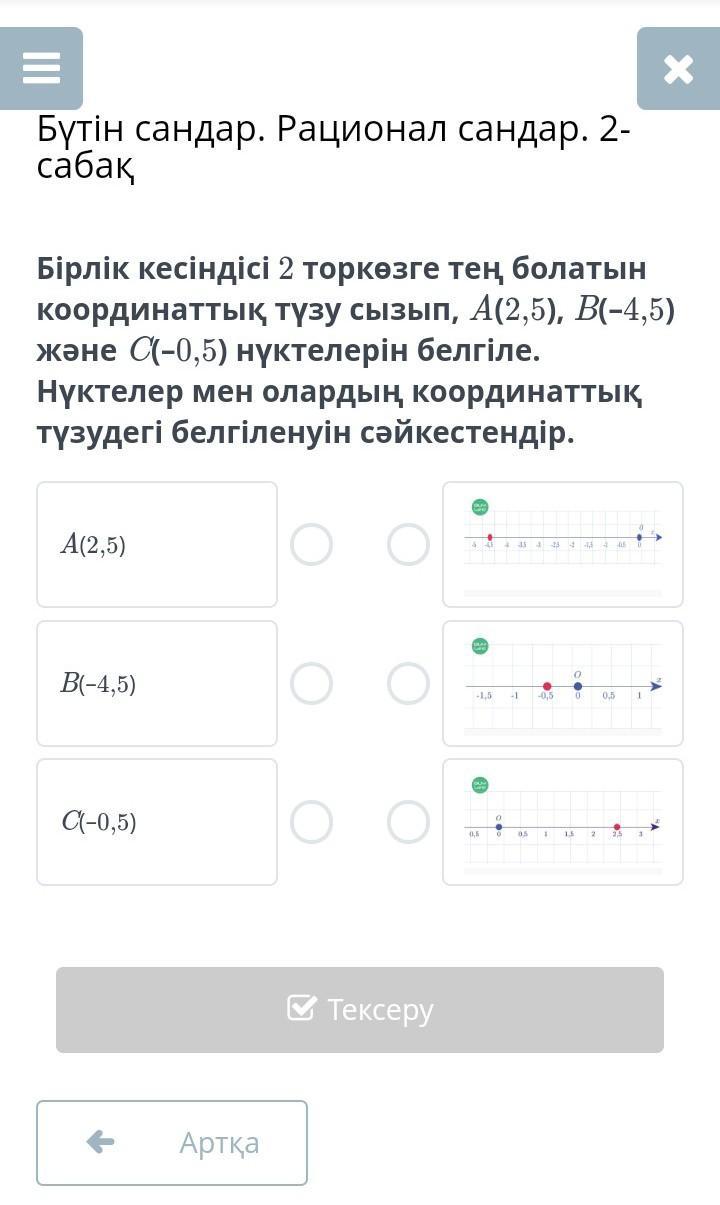Go back with the Артқа button
The height and width of the screenshot is (1205, 720).
[x=172, y=1143]
